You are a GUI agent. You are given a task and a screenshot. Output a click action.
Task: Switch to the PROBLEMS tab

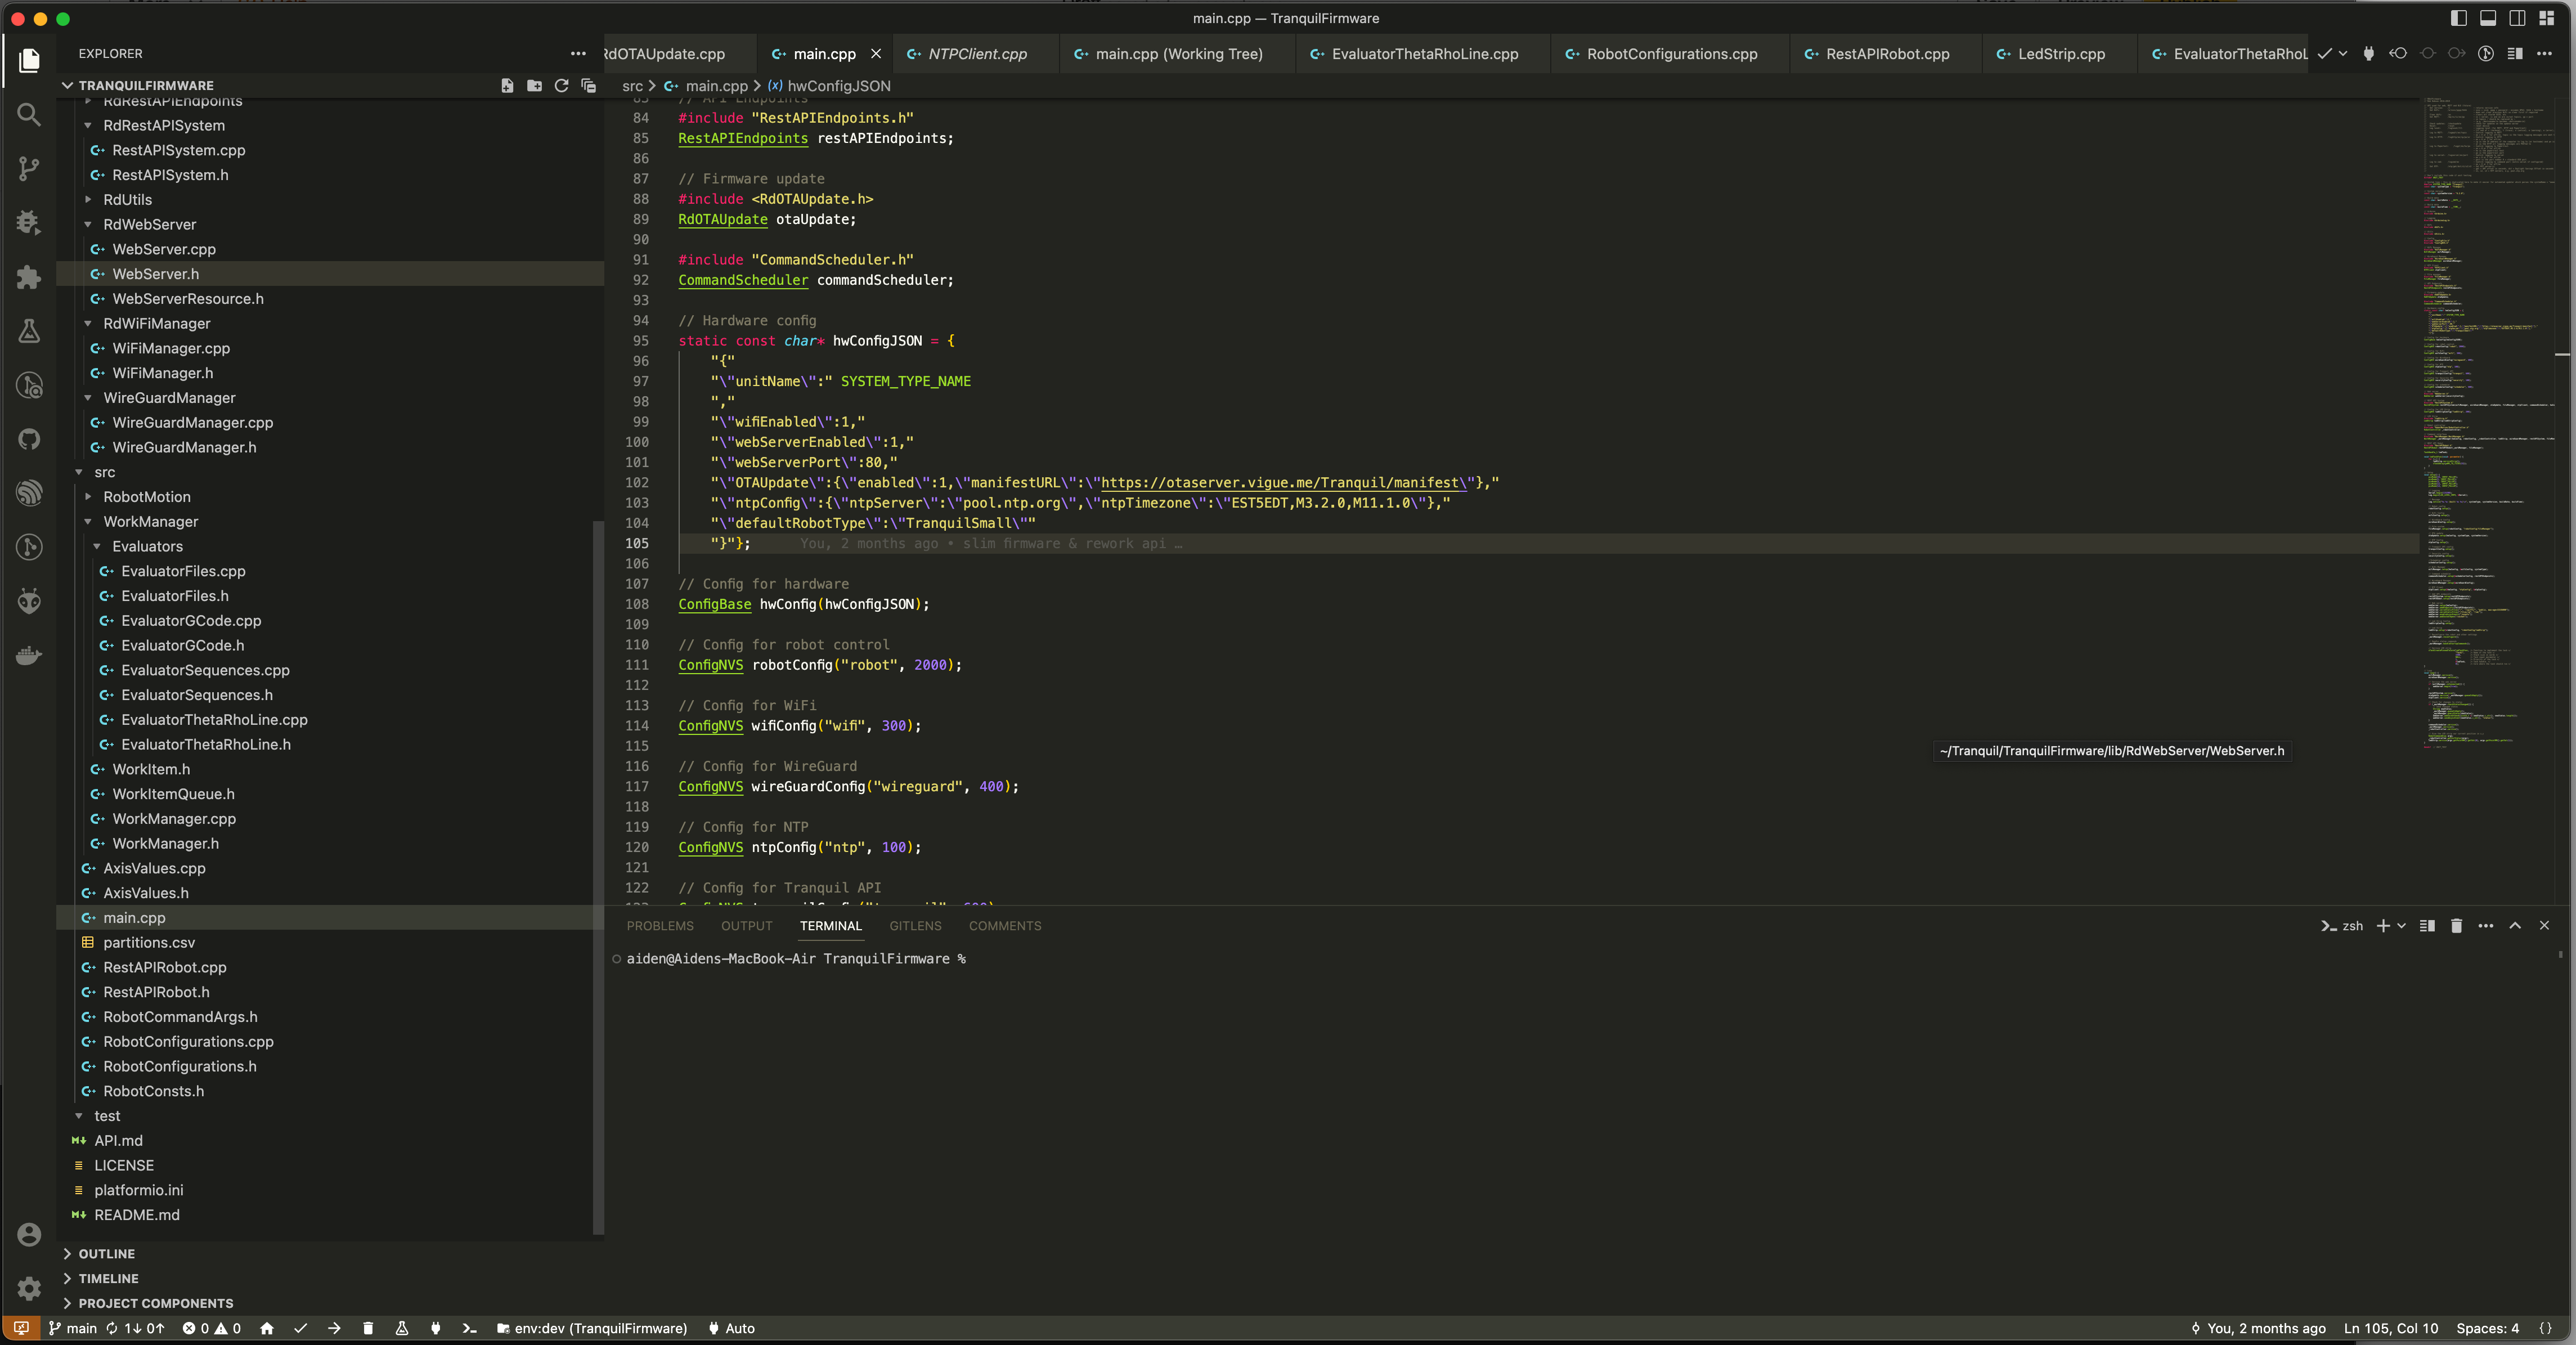coord(660,925)
